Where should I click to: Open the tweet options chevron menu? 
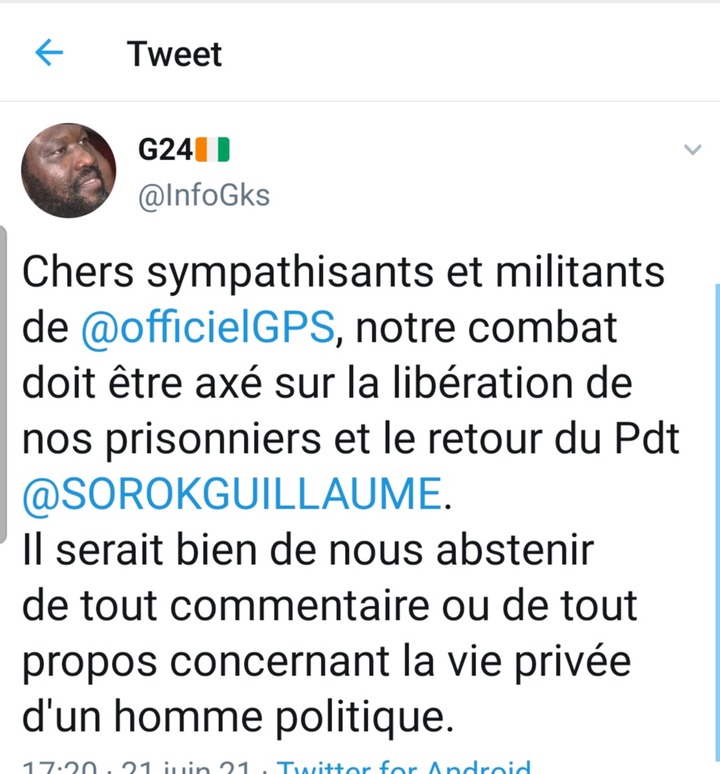tap(693, 149)
